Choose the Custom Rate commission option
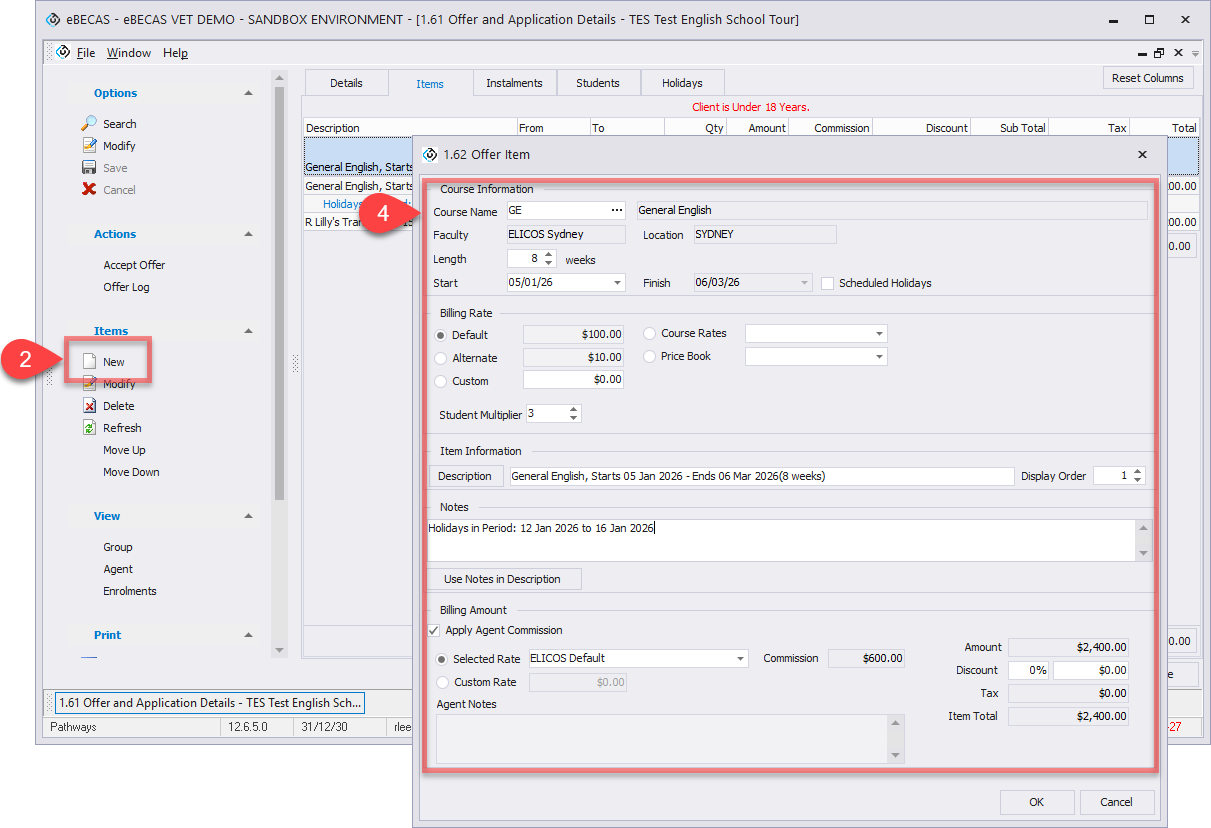Image resolution: width=1211 pixels, height=828 pixels. pos(442,682)
